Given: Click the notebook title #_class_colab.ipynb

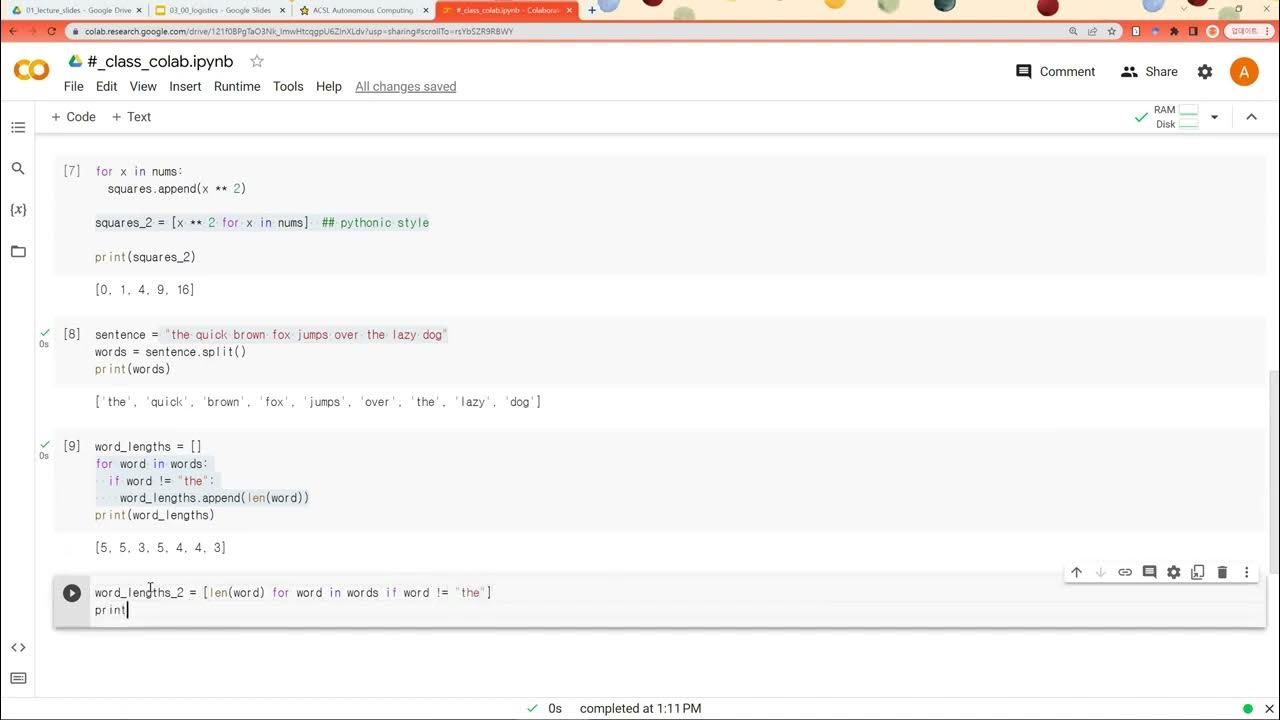Looking at the screenshot, I should click(x=161, y=61).
